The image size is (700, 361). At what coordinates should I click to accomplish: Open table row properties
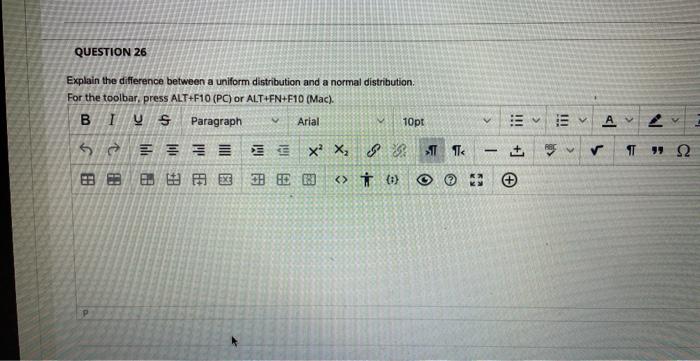(x=114, y=180)
